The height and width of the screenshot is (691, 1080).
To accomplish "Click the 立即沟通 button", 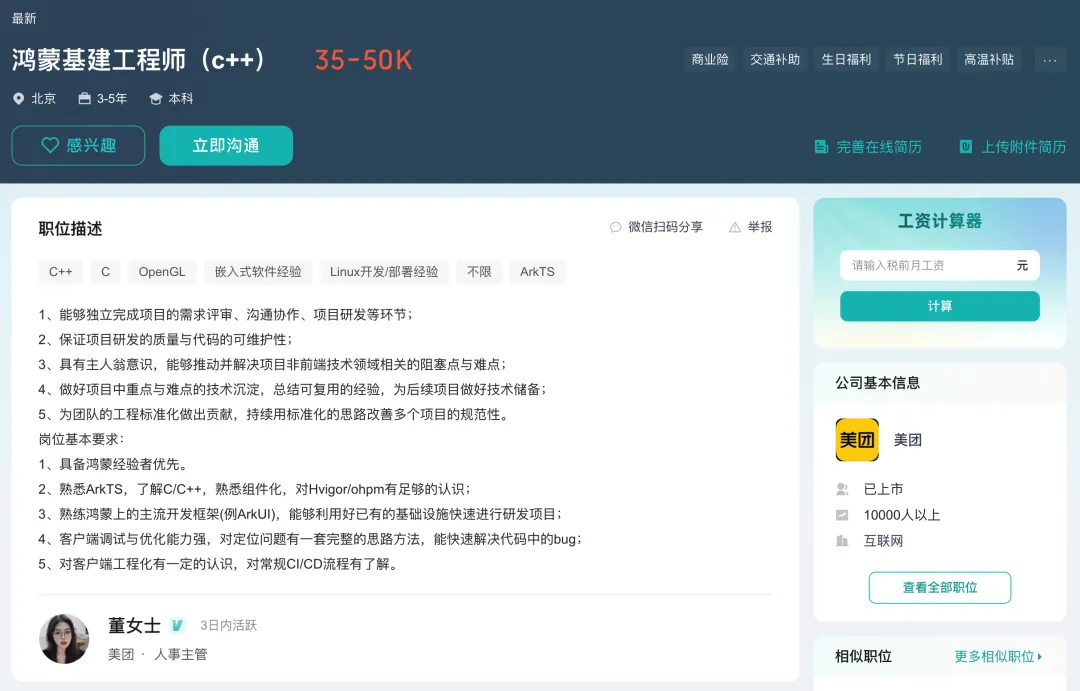I will [x=226, y=145].
